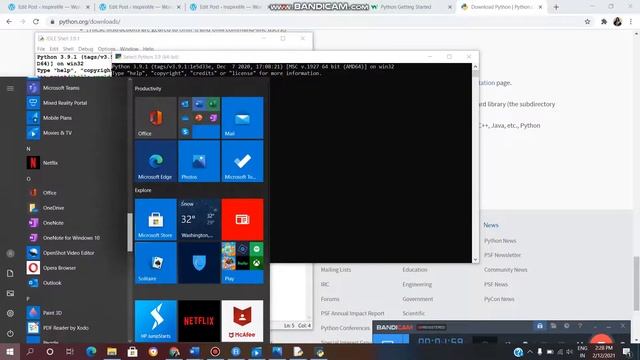
Task: Open the Mailing Lists link
Action: click(336, 269)
